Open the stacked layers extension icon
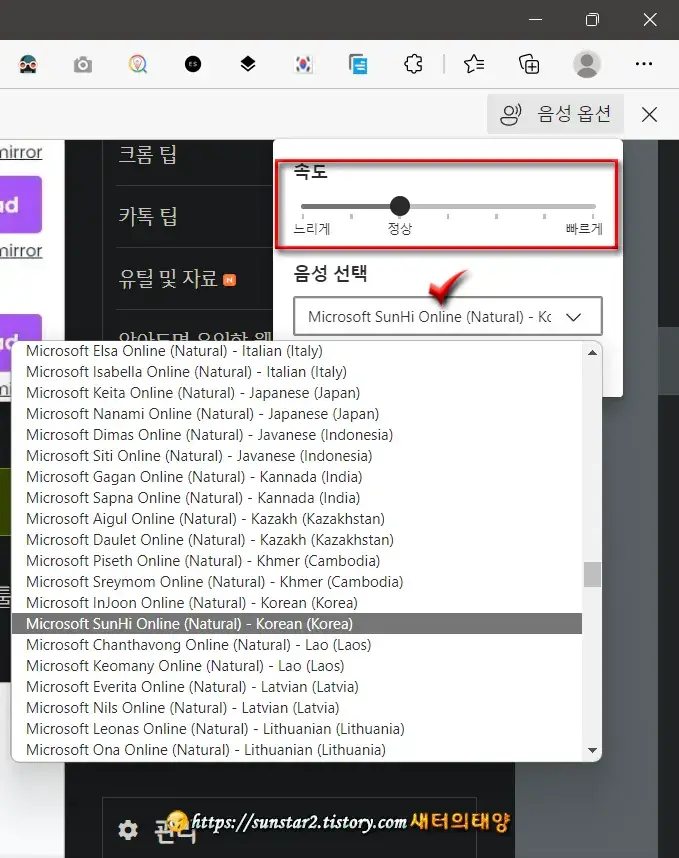This screenshot has height=858, width=679. click(x=248, y=65)
